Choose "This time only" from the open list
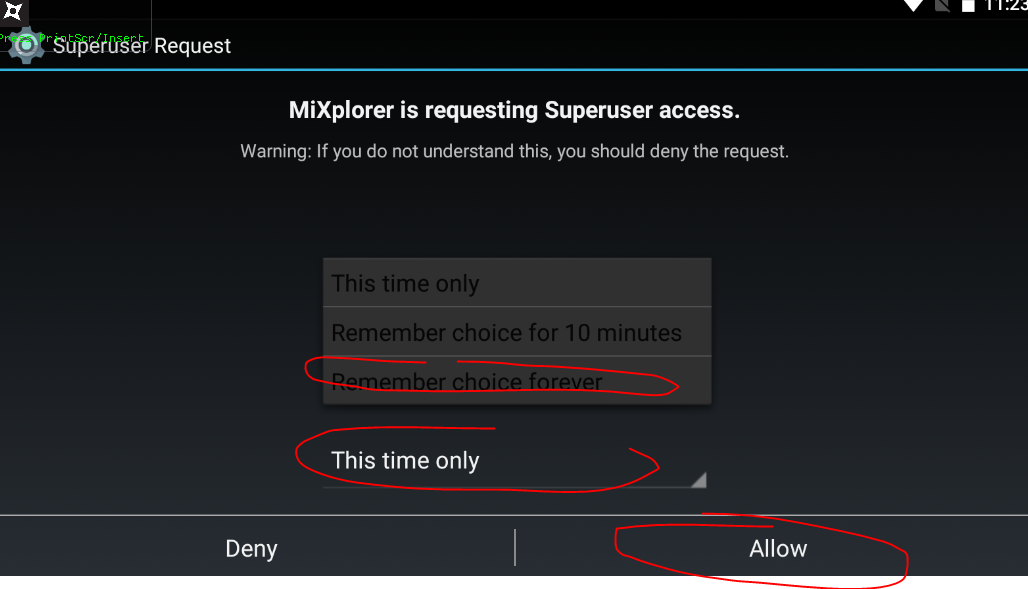 click(x=517, y=283)
